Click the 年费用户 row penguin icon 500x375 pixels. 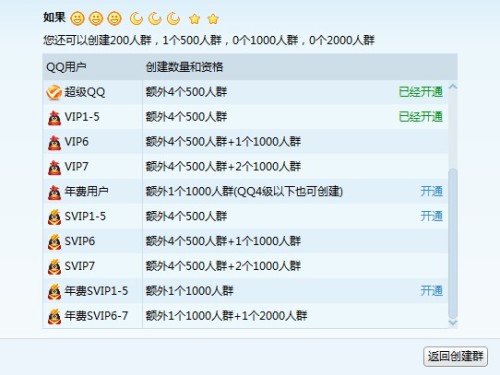pos(54,192)
